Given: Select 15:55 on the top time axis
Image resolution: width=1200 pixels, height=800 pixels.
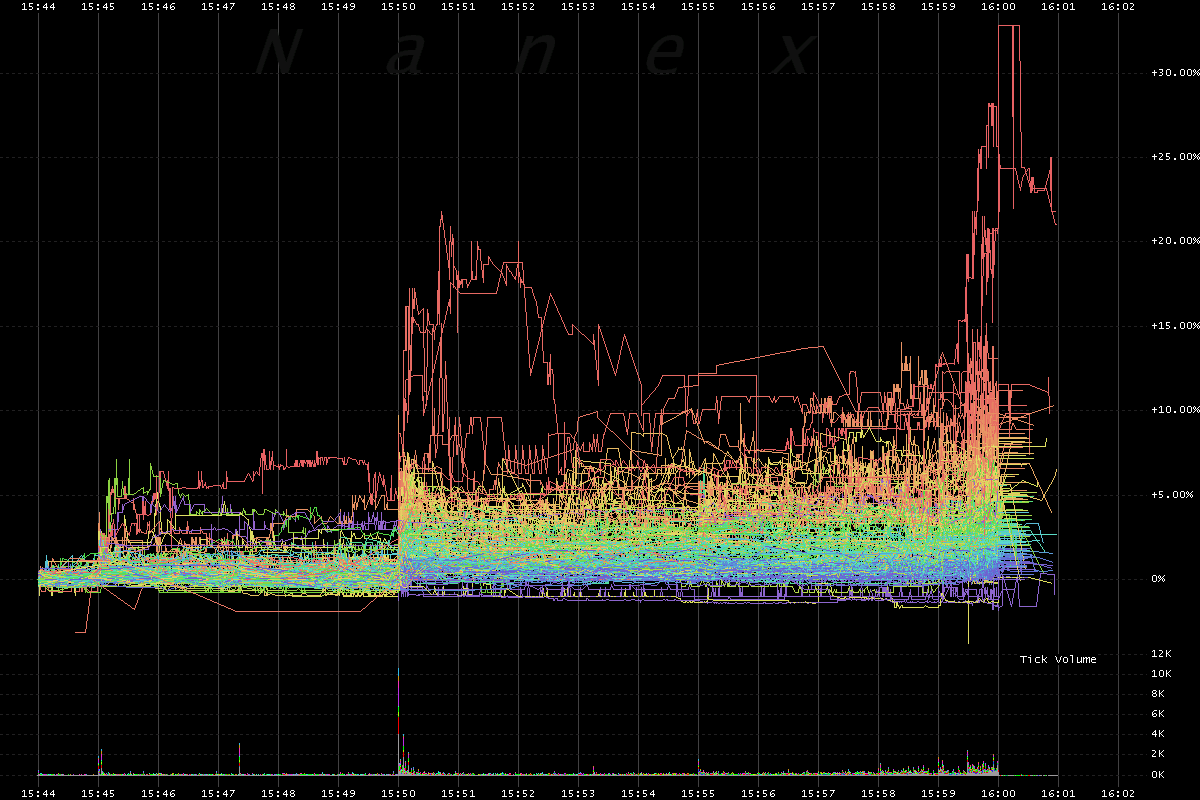Looking at the screenshot, I should (x=698, y=6).
